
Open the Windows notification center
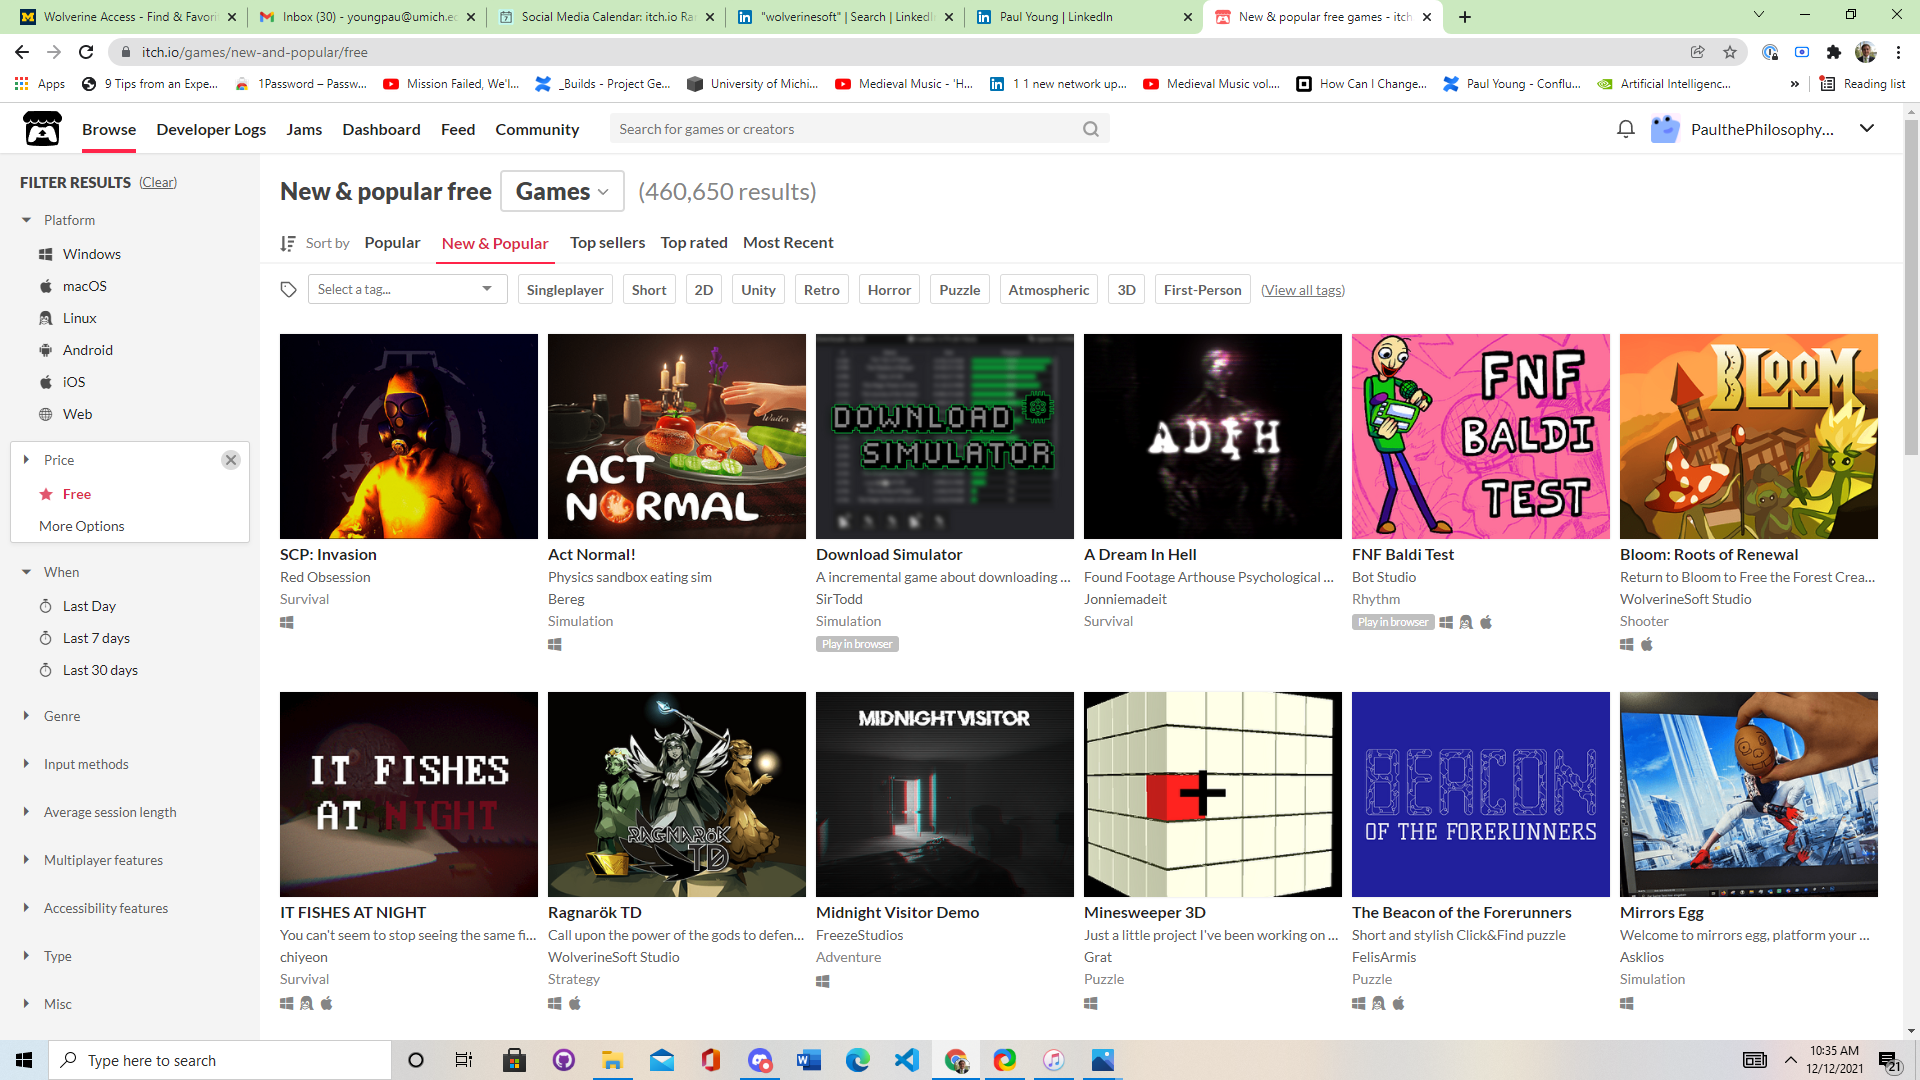1889,1060
